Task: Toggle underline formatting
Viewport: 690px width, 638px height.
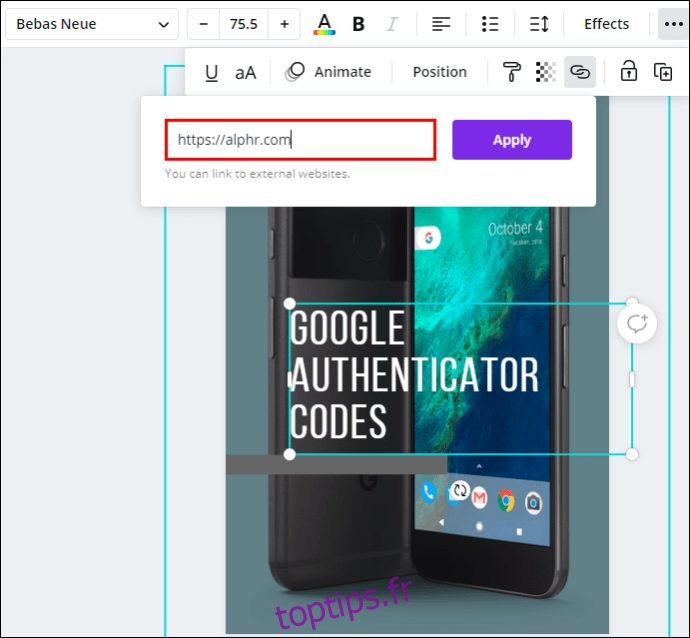Action: click(x=212, y=72)
